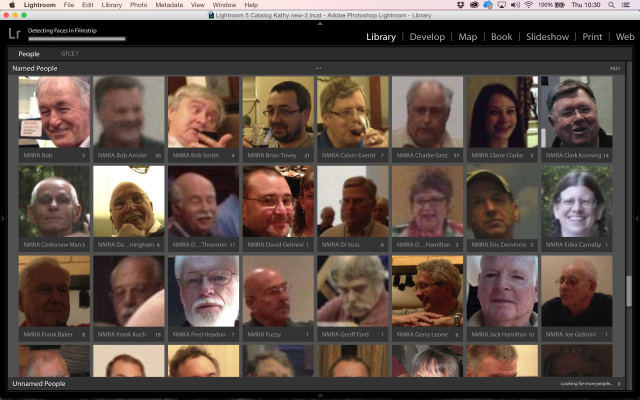Click the Lr logo identity plate

pos(14,33)
